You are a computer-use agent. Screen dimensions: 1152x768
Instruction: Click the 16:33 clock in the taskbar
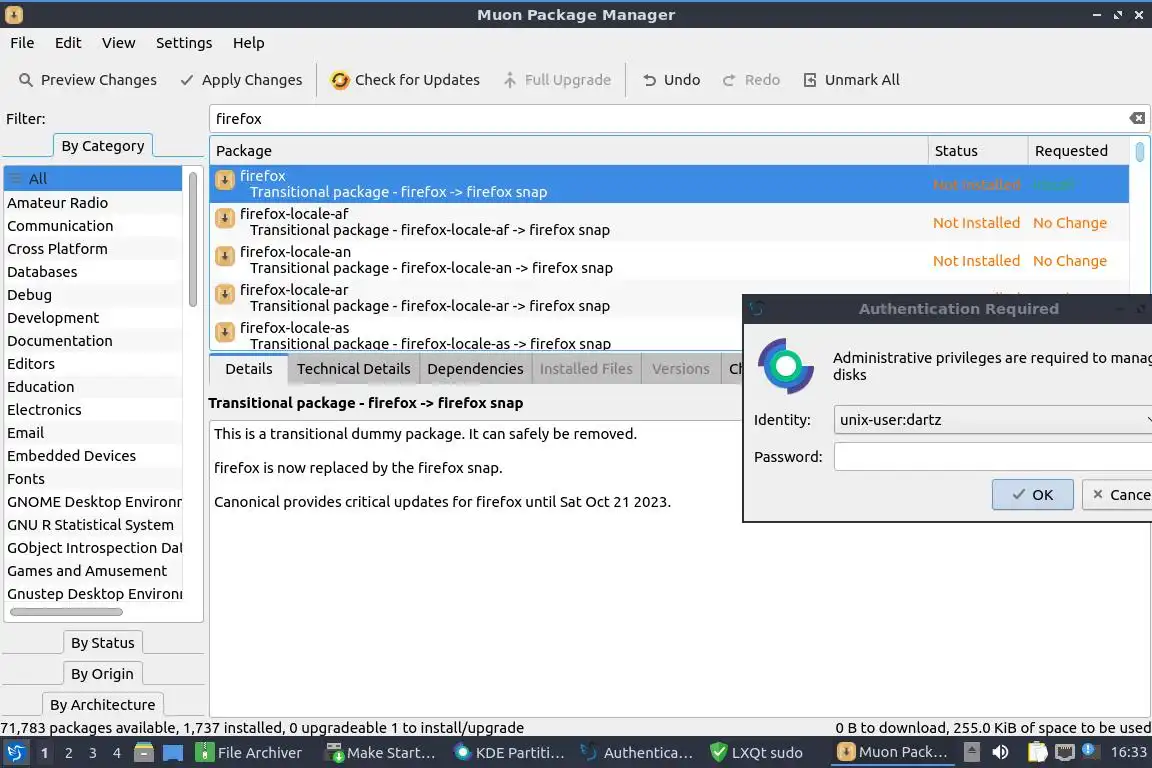point(1128,752)
